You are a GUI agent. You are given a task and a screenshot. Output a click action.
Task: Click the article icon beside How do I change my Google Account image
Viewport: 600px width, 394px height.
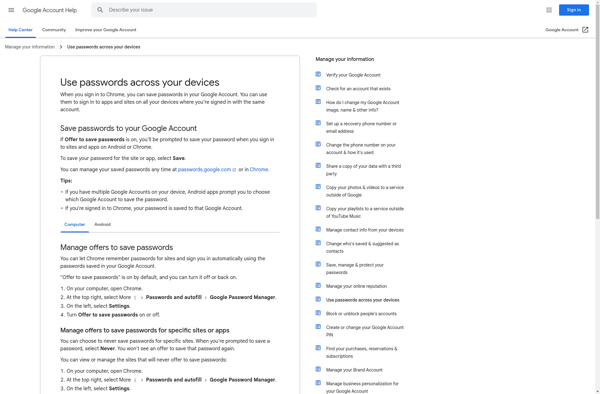click(x=318, y=102)
